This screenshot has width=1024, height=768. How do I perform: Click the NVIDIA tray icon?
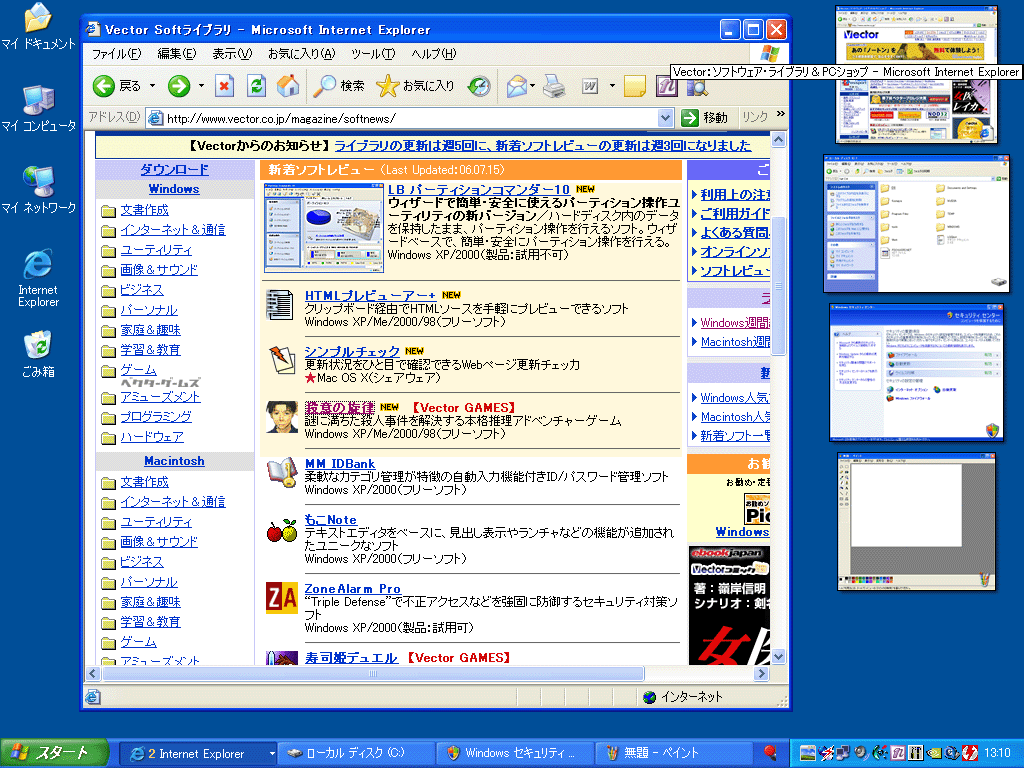coord(934,753)
